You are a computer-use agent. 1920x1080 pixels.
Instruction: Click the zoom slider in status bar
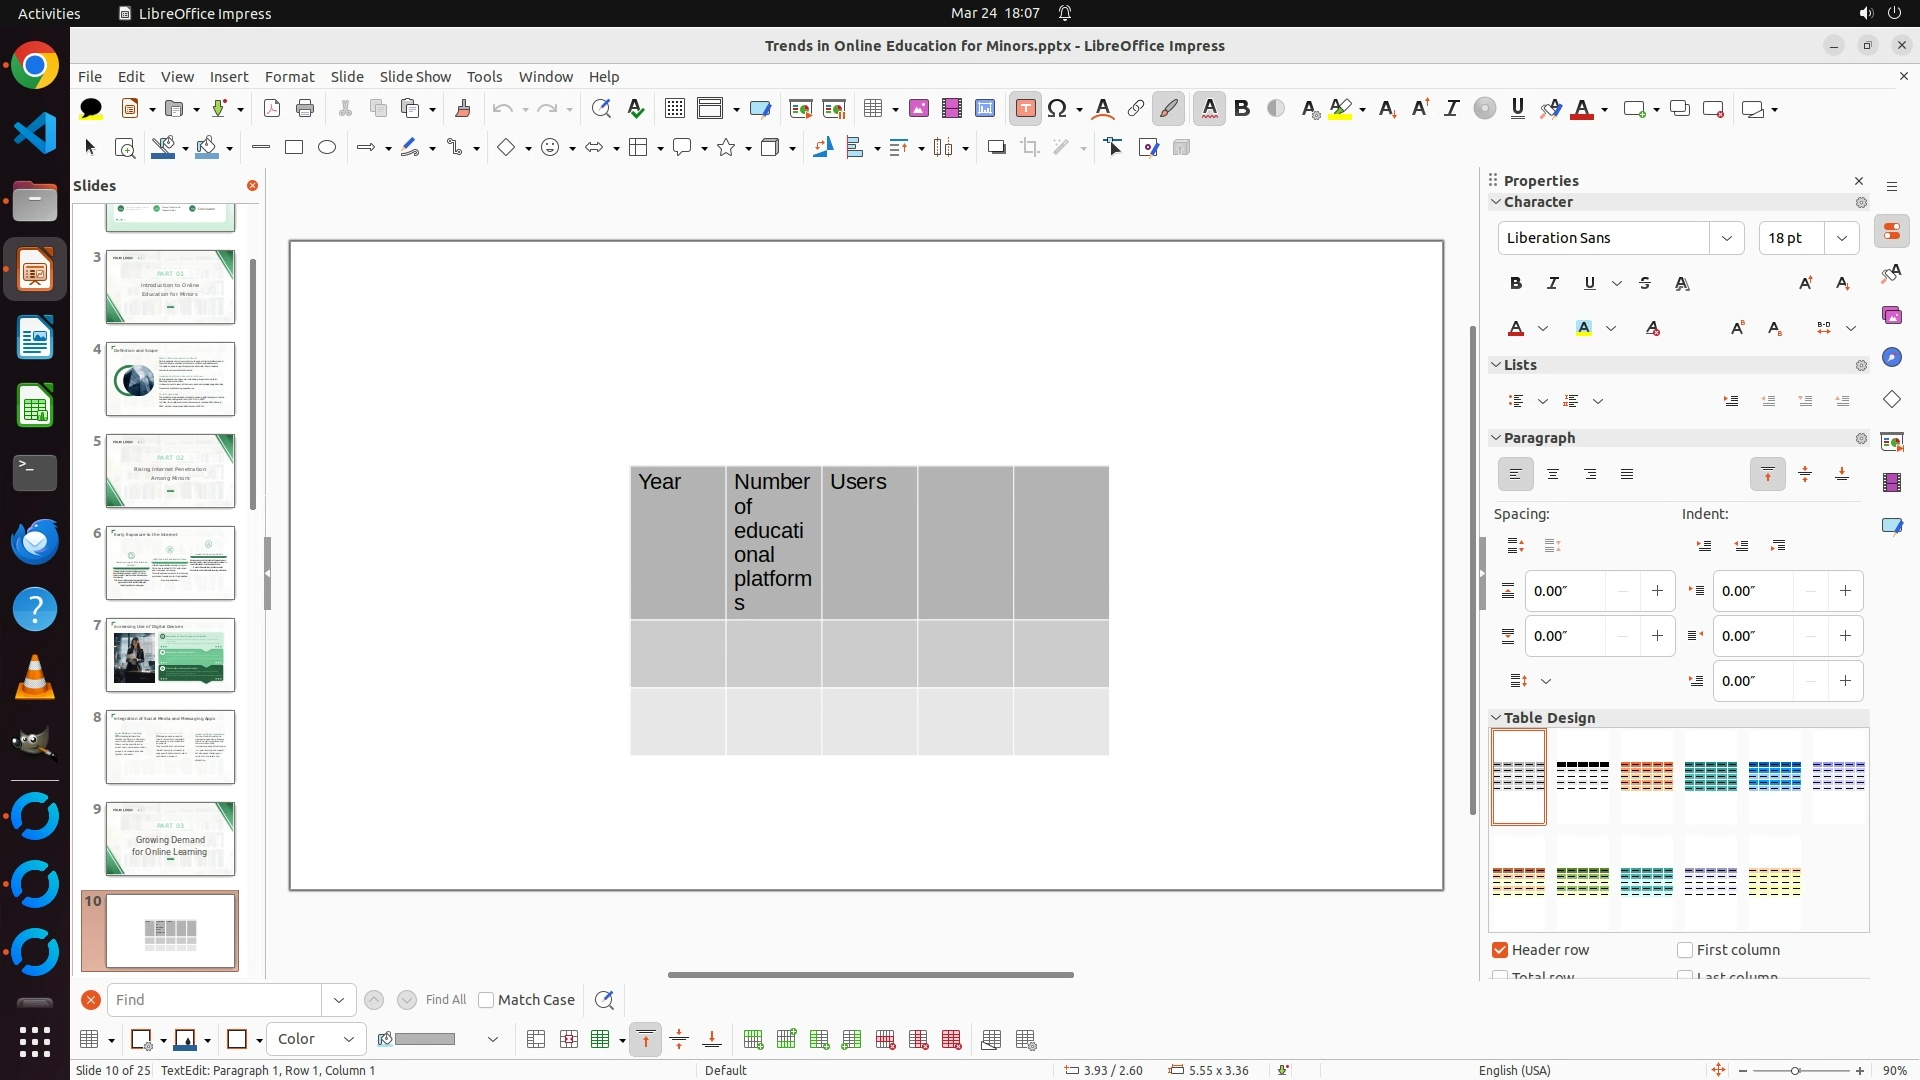coord(1795,1070)
